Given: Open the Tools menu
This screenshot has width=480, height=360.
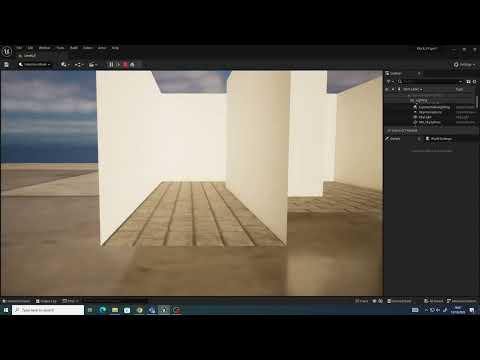Looking at the screenshot, I should point(60,48).
